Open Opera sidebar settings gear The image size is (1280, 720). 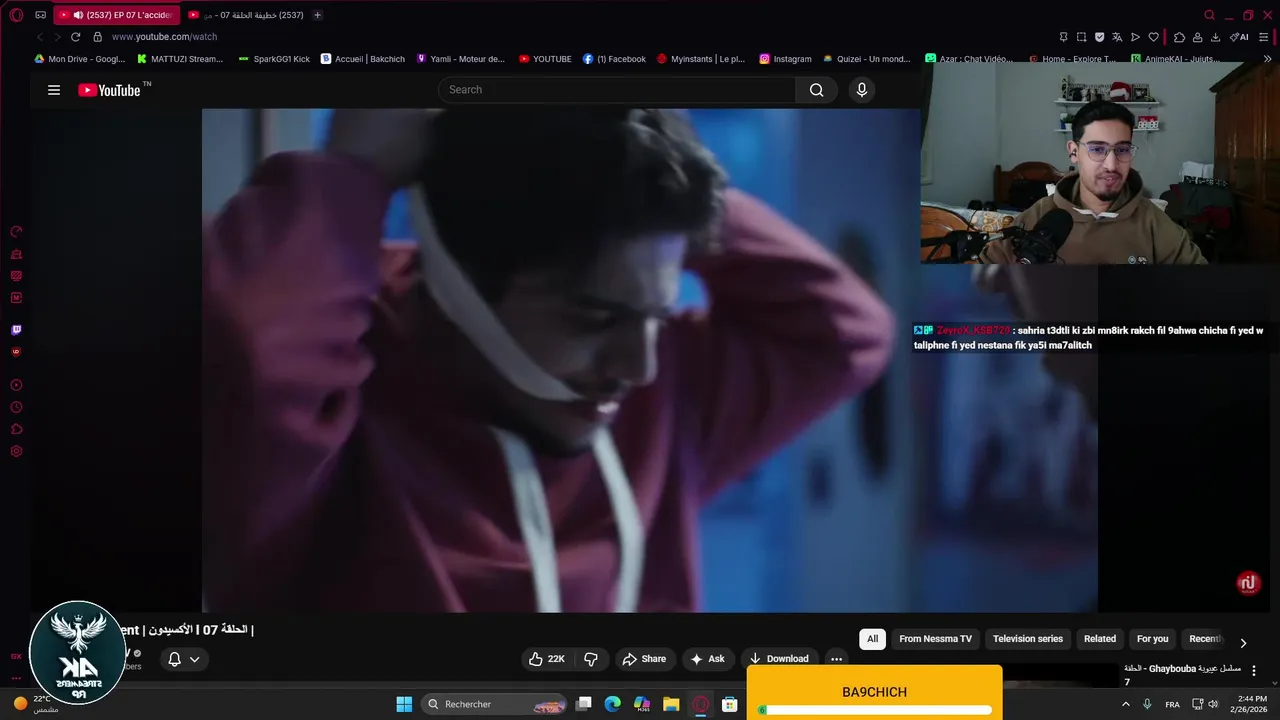pos(16,452)
